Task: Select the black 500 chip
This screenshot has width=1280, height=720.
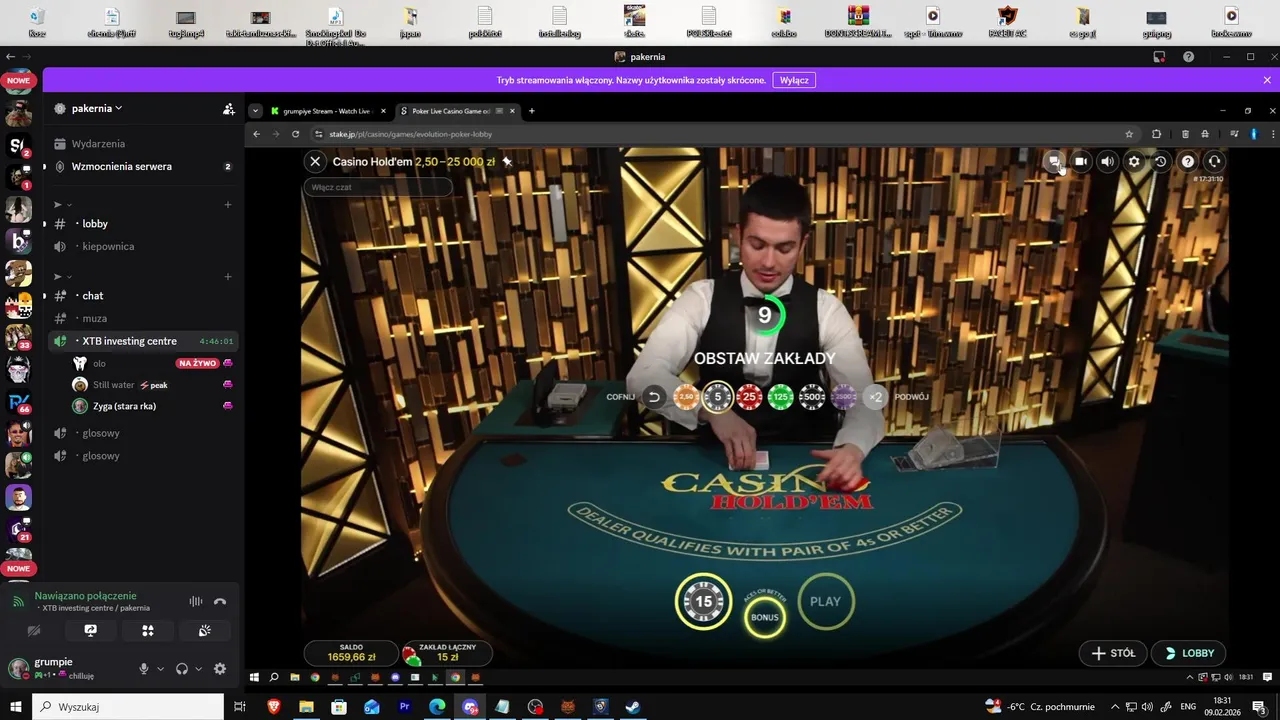Action: [x=813, y=397]
